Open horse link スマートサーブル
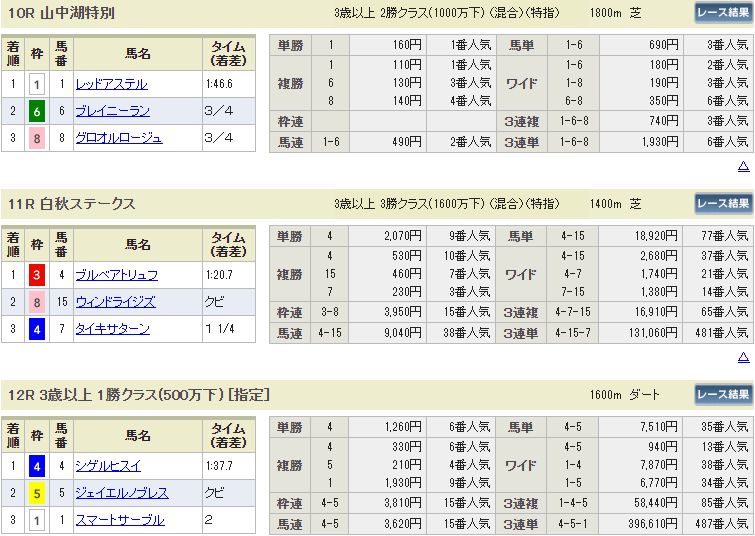The width and height of the screenshot is (755, 536). click(x=120, y=520)
